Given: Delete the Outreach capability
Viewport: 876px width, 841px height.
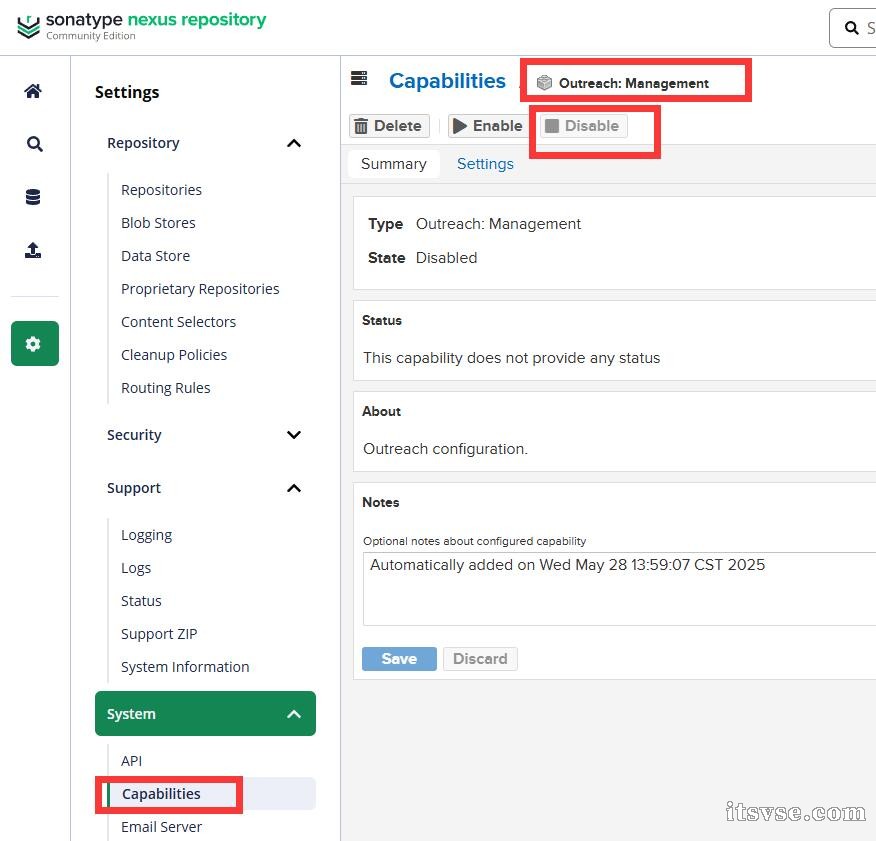Looking at the screenshot, I should point(389,126).
